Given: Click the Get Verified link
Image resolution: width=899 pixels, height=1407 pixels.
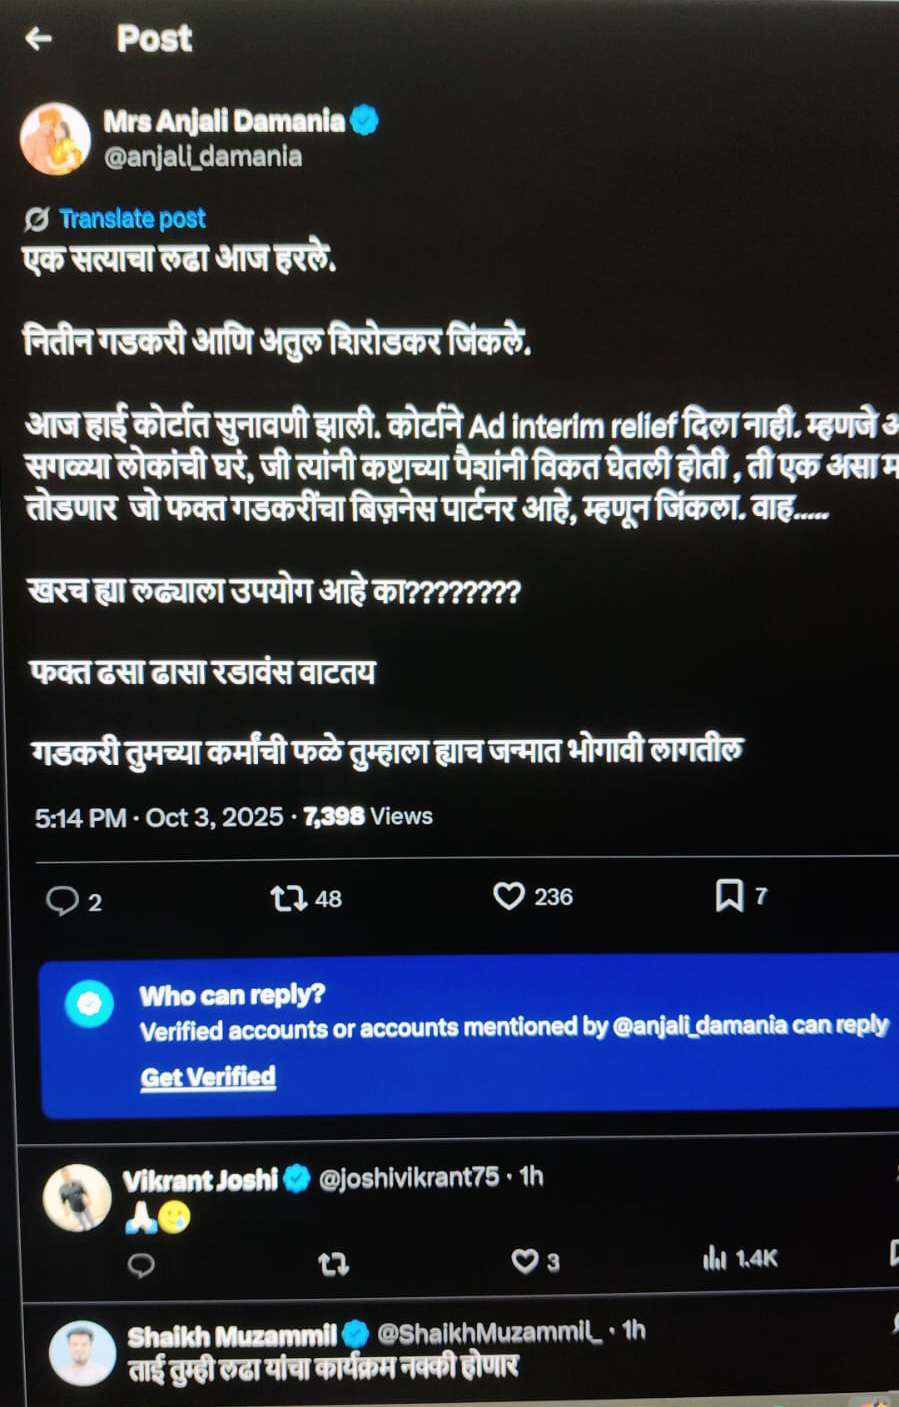Looking at the screenshot, I should click(x=208, y=1077).
